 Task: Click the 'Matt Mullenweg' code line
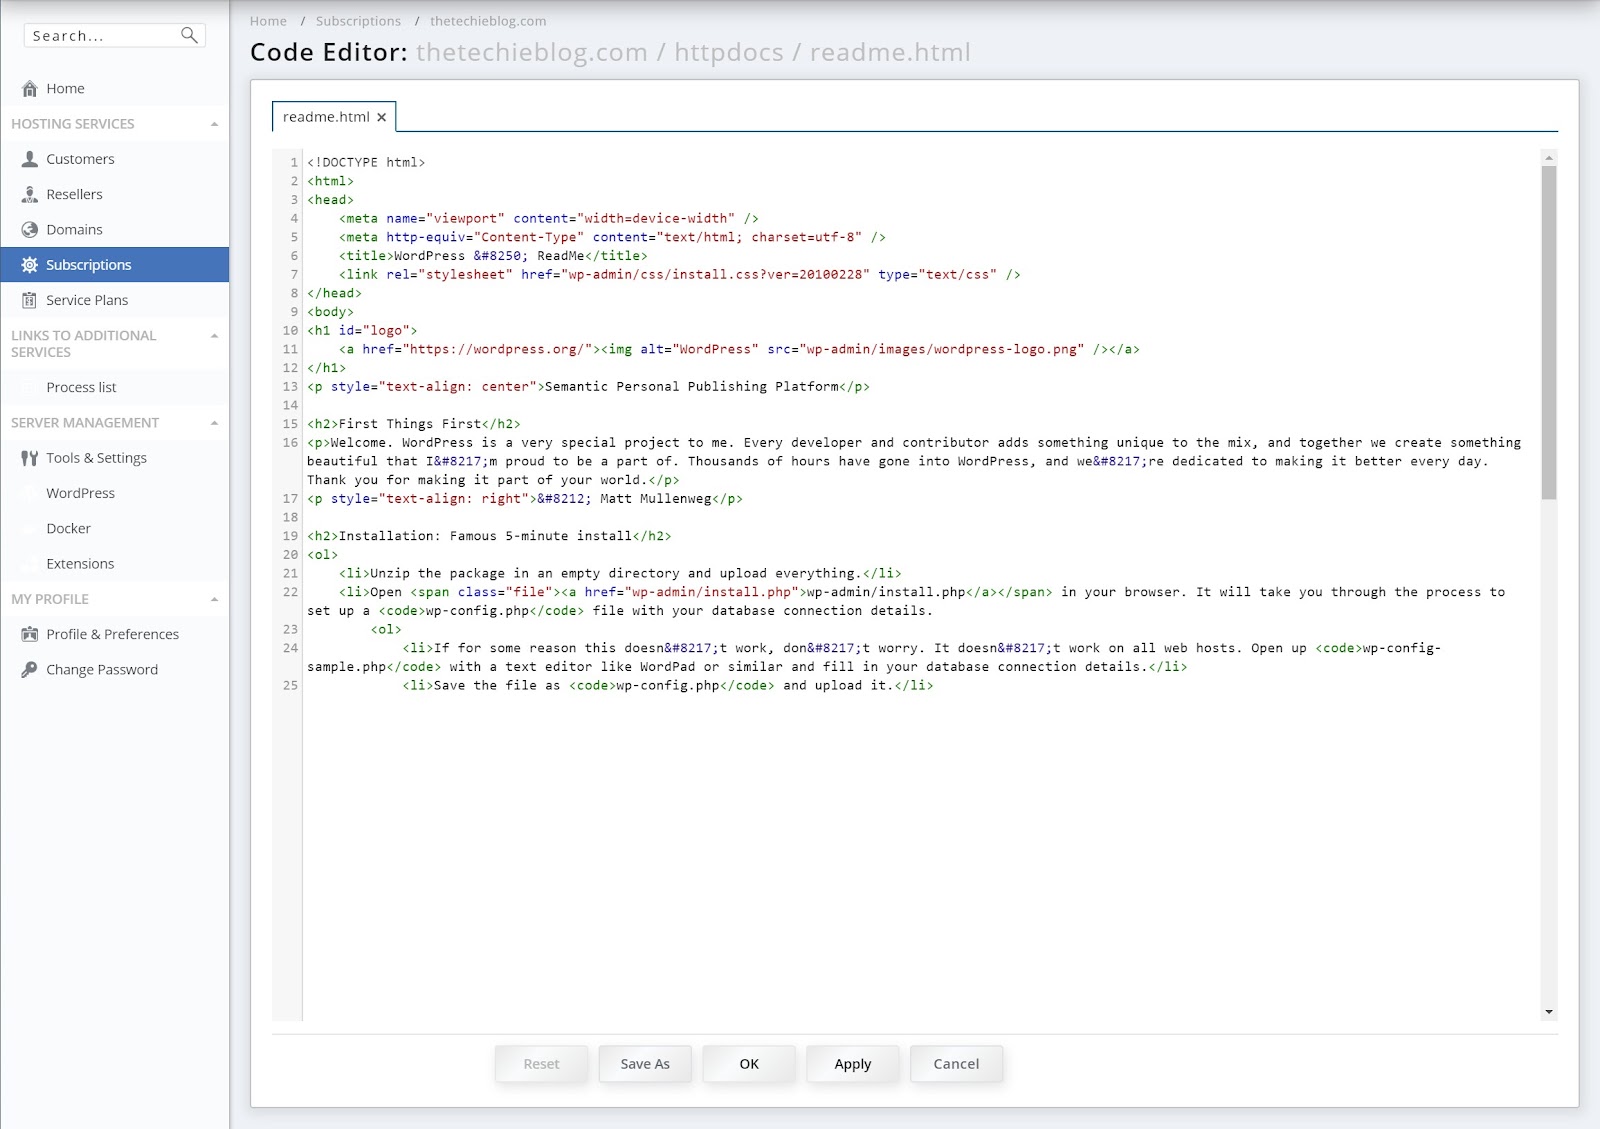click(525, 499)
